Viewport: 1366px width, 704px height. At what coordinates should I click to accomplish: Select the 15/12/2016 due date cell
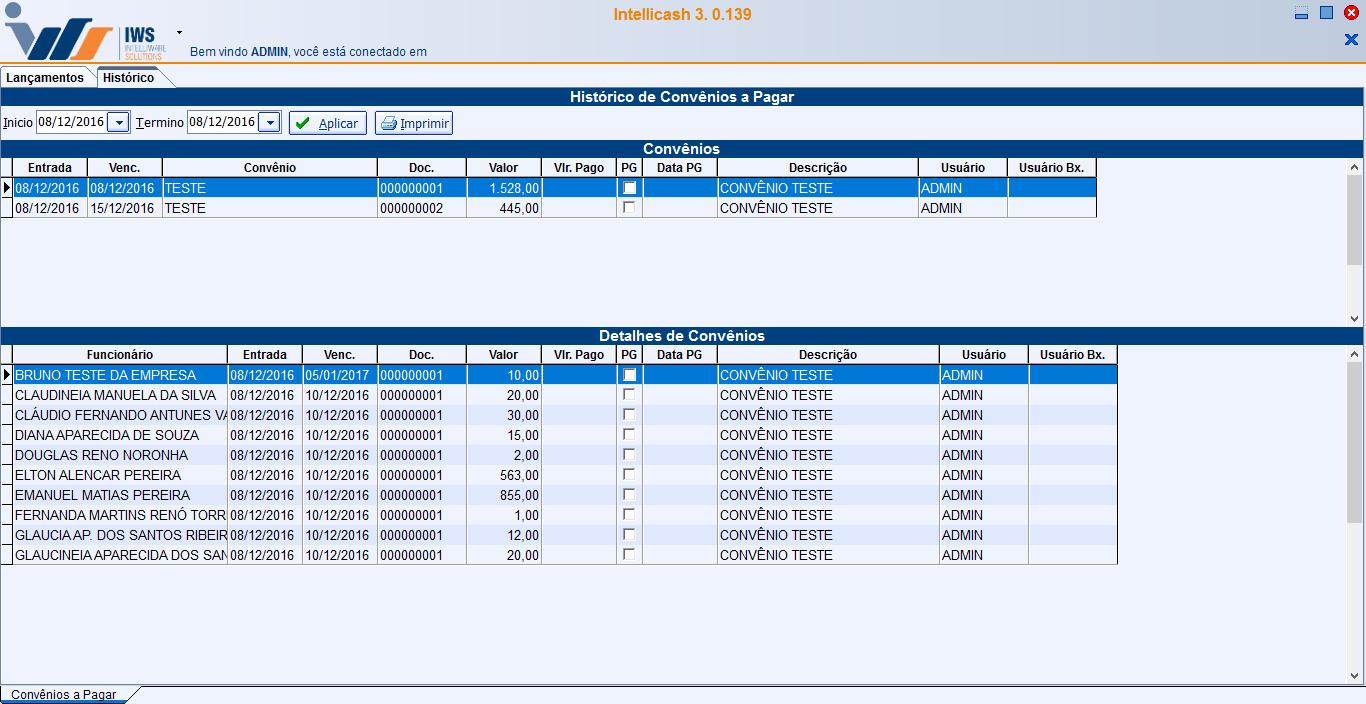coord(125,208)
